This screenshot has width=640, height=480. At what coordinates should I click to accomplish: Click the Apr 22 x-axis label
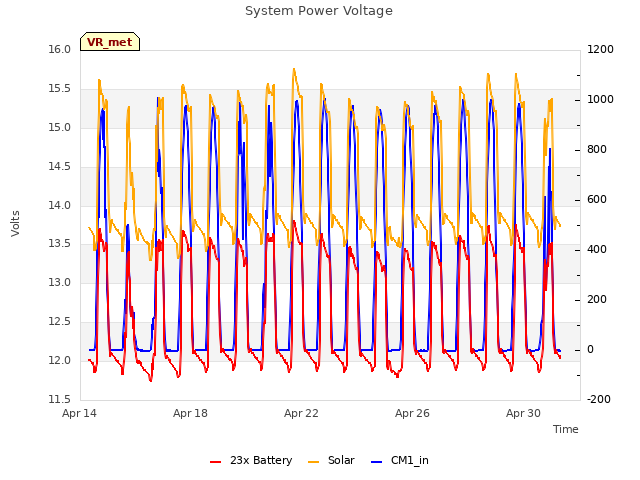[301, 413]
